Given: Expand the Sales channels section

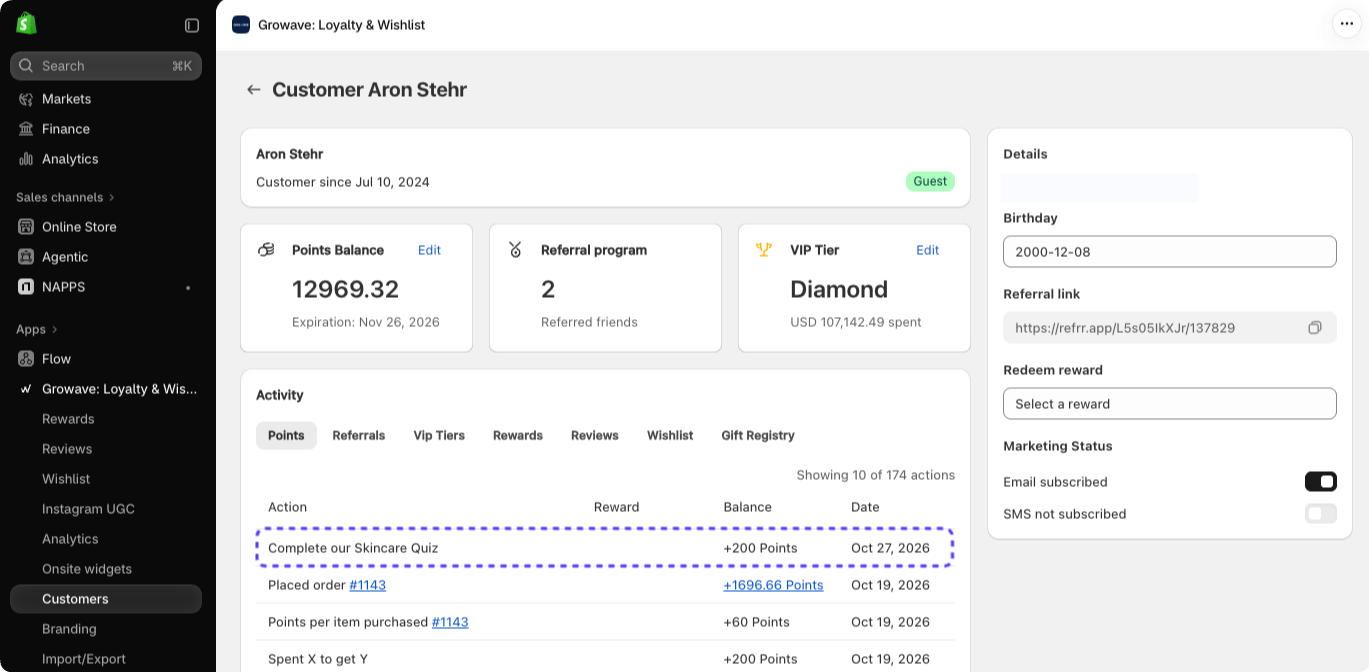Looking at the screenshot, I should (65, 197).
